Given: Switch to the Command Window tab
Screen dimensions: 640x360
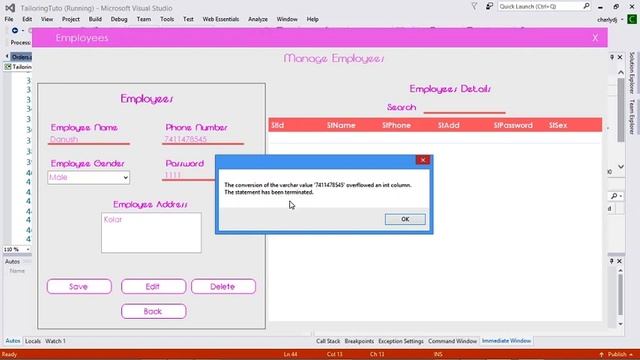Looking at the screenshot, I should 452,341.
